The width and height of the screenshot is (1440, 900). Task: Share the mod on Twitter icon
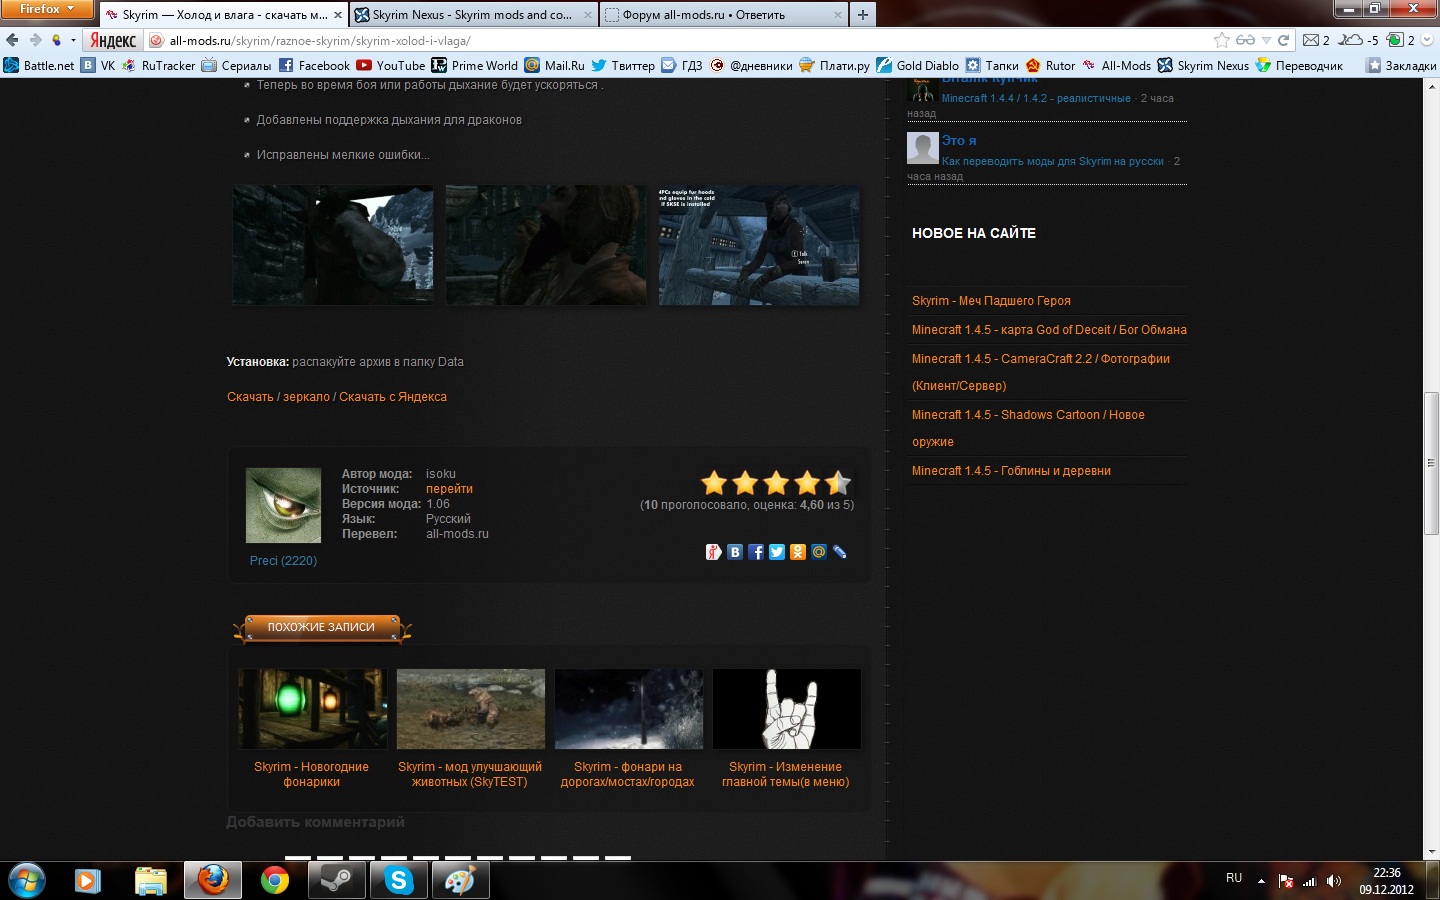pyautogui.click(x=777, y=552)
